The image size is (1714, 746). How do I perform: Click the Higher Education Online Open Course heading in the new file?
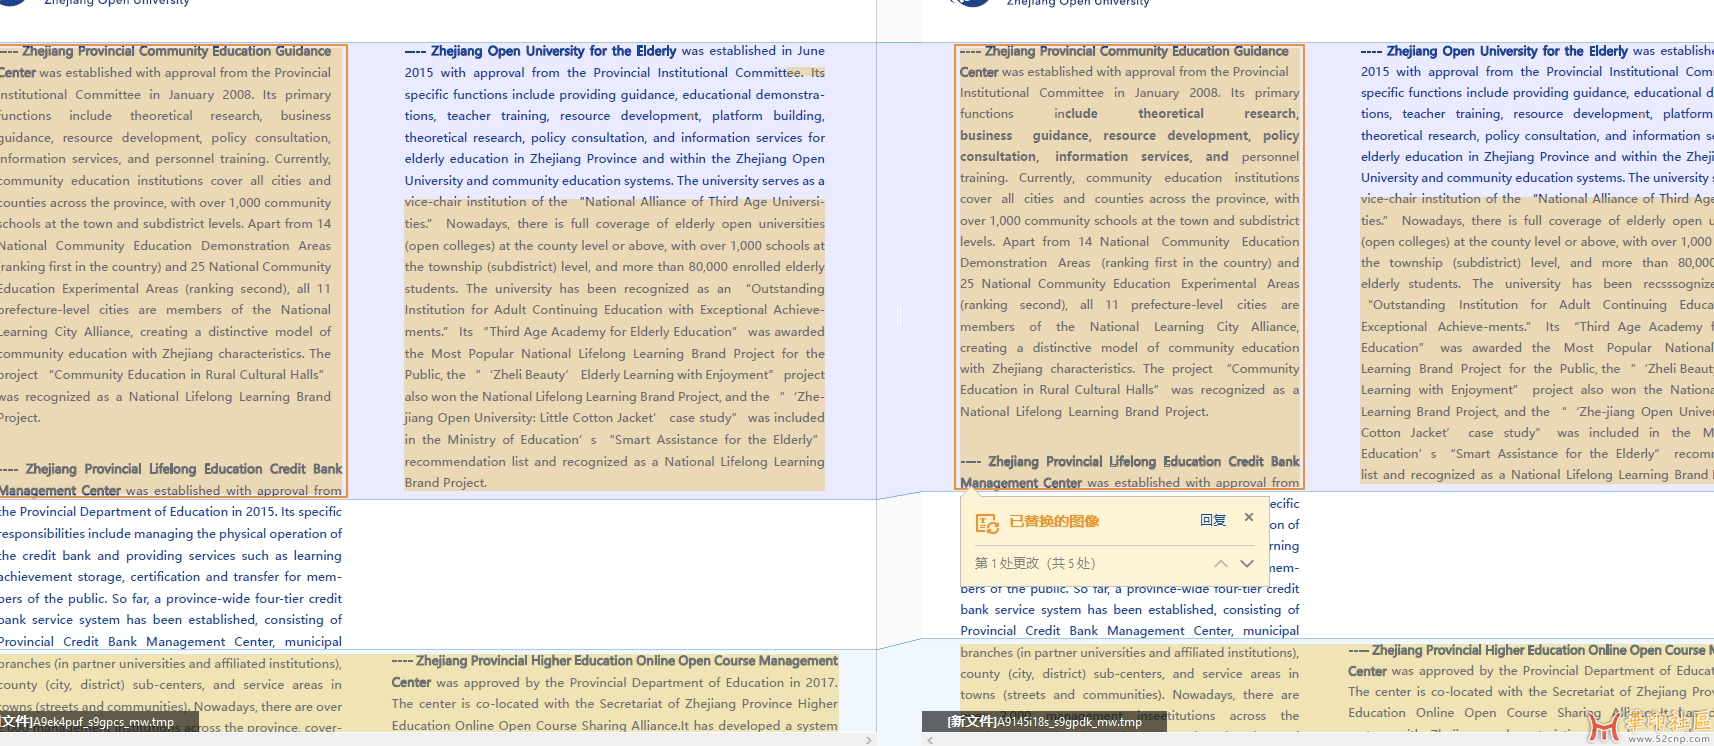(1530, 650)
